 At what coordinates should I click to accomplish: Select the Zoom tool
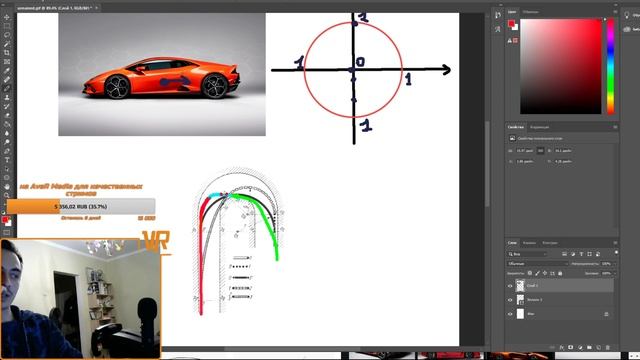pos(7,196)
